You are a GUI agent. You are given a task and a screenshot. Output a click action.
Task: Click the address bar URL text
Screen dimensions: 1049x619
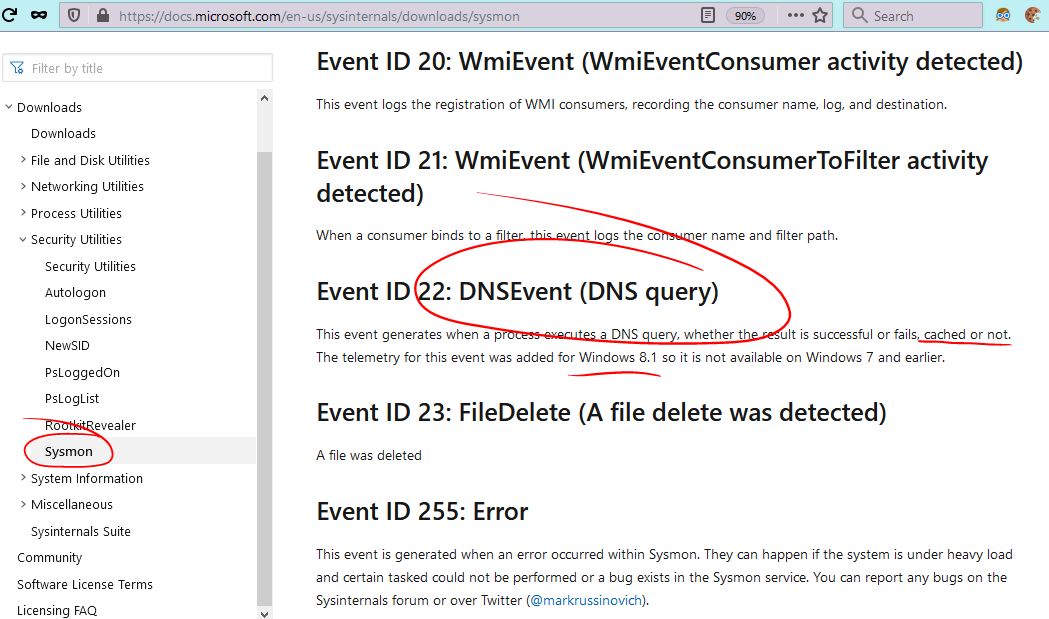(319, 16)
